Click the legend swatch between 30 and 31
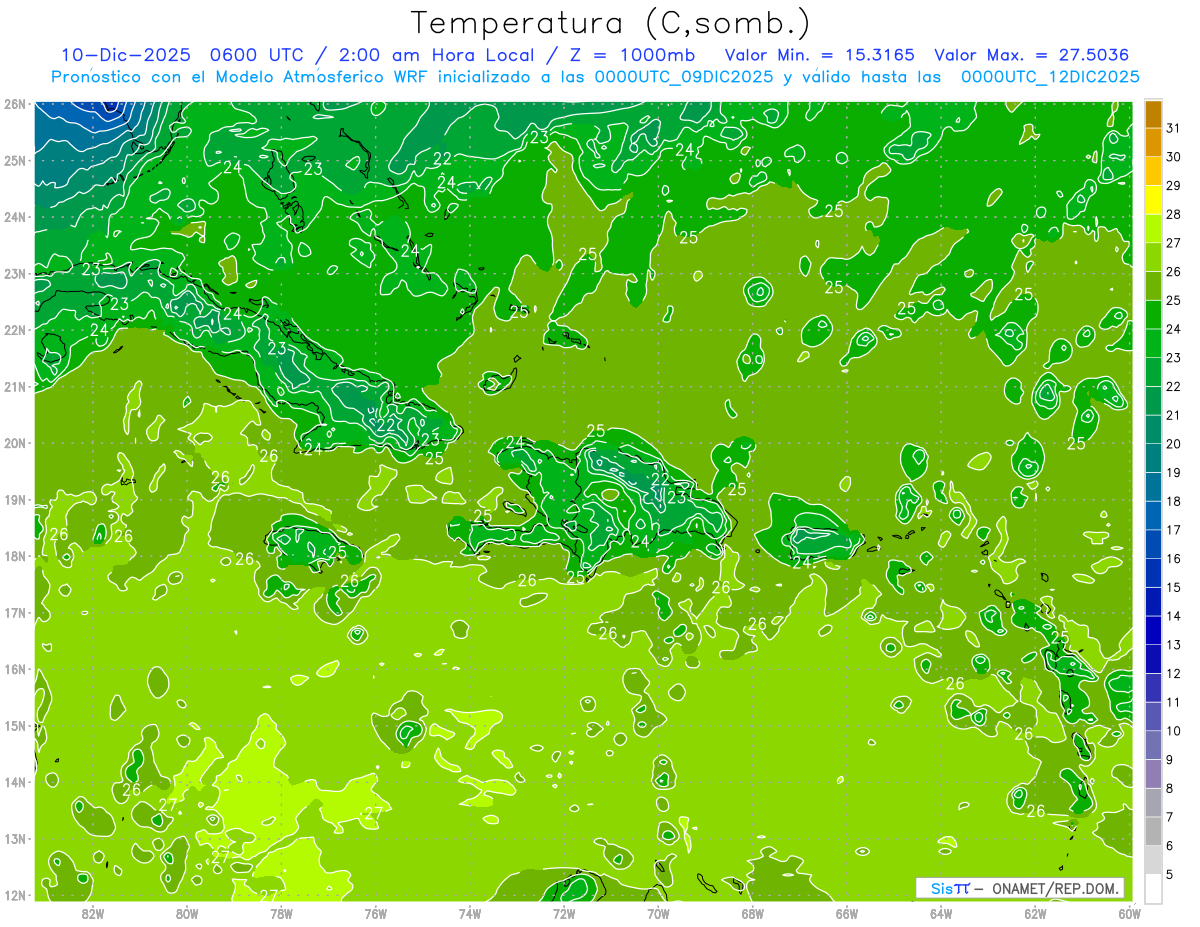1200x927 pixels. click(x=1153, y=143)
